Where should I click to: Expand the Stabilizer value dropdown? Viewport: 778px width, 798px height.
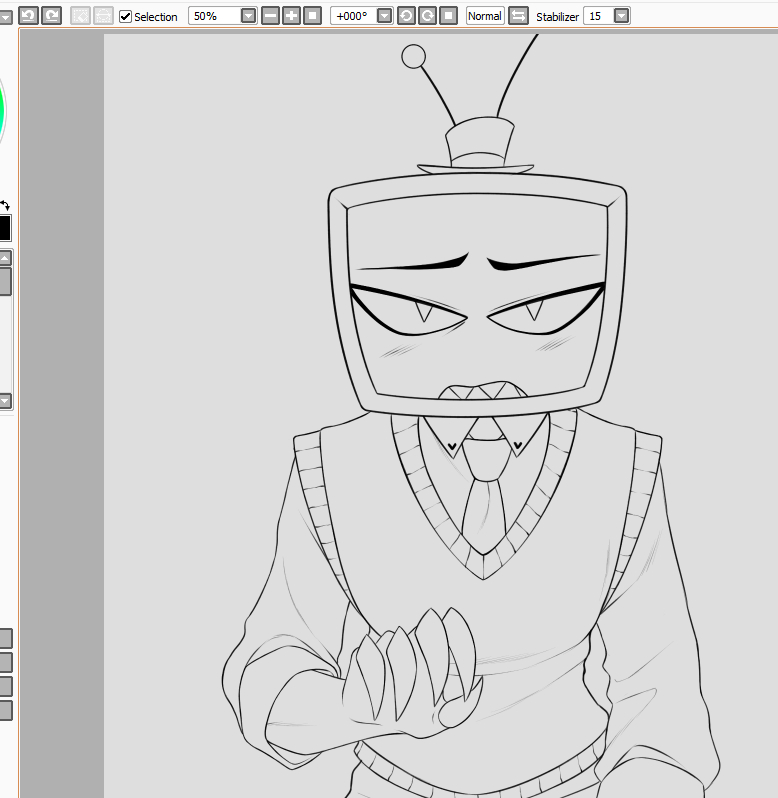point(621,16)
